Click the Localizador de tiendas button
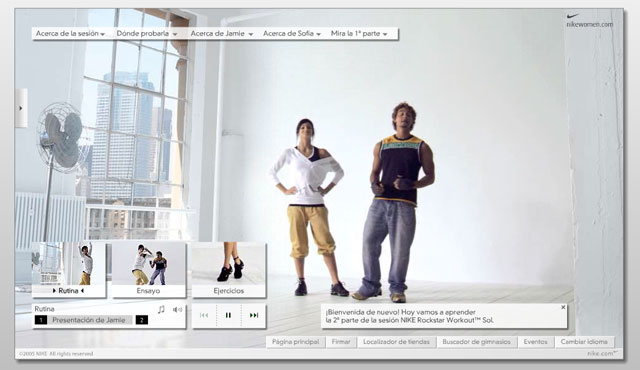 (396, 342)
